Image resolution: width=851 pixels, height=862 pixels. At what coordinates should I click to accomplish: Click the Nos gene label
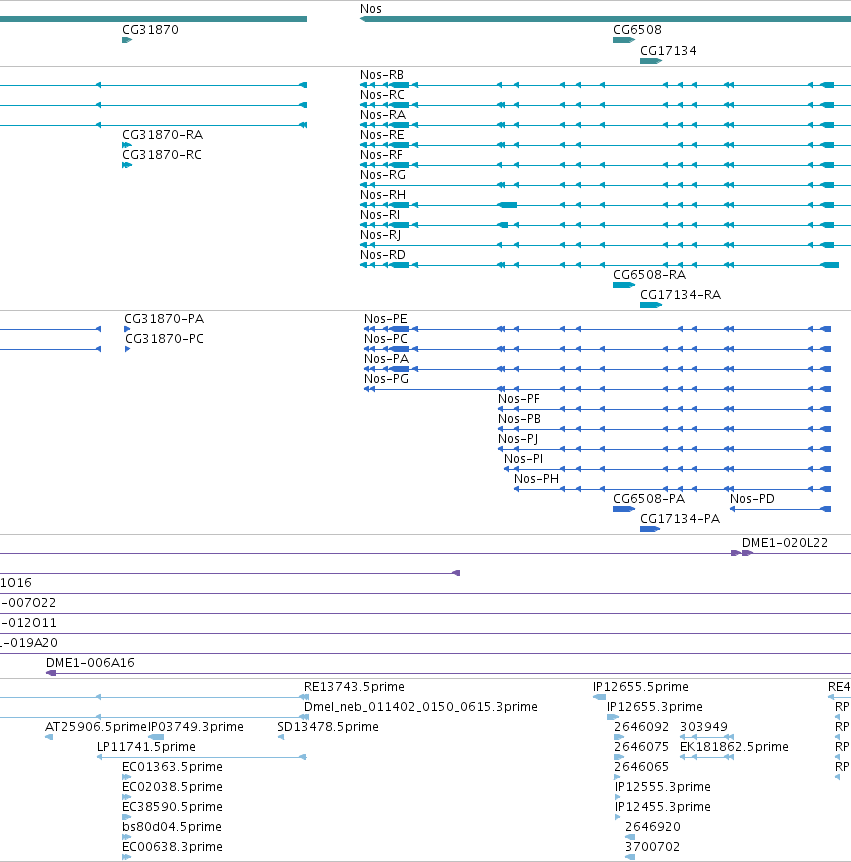pyautogui.click(x=371, y=9)
